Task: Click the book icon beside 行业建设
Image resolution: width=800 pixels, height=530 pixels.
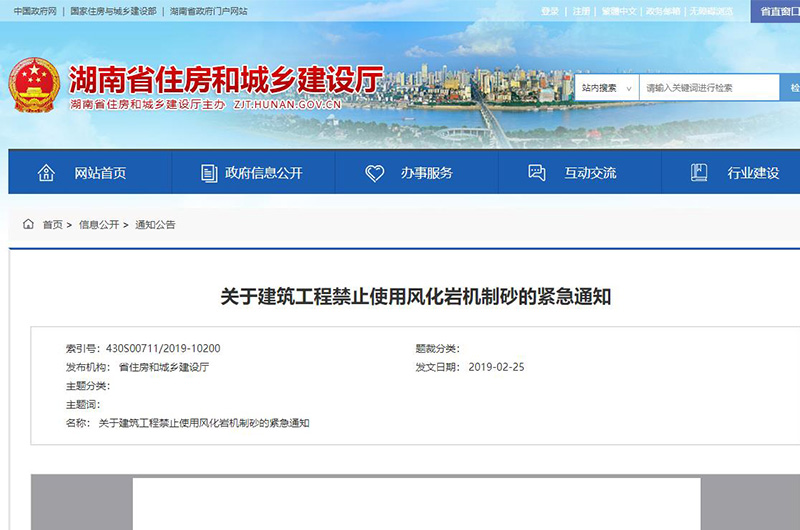Action: [x=699, y=172]
